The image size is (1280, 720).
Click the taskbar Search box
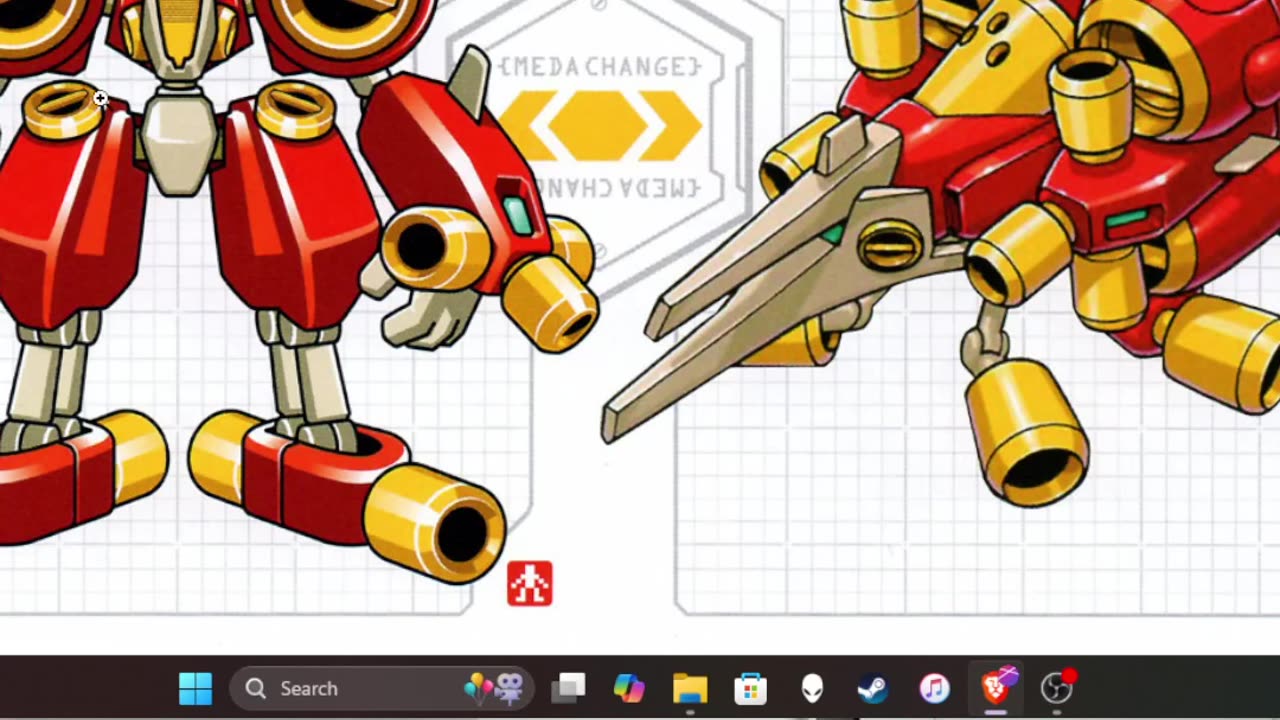381,688
